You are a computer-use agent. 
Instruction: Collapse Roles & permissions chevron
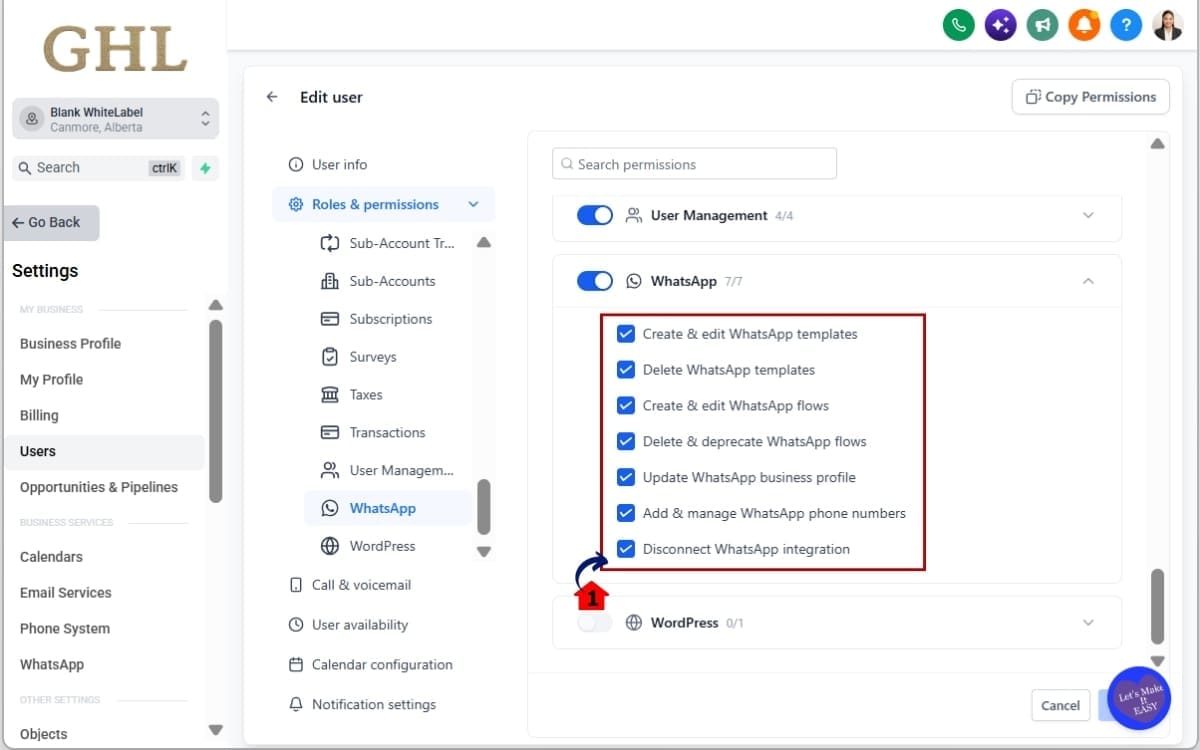click(x=473, y=204)
